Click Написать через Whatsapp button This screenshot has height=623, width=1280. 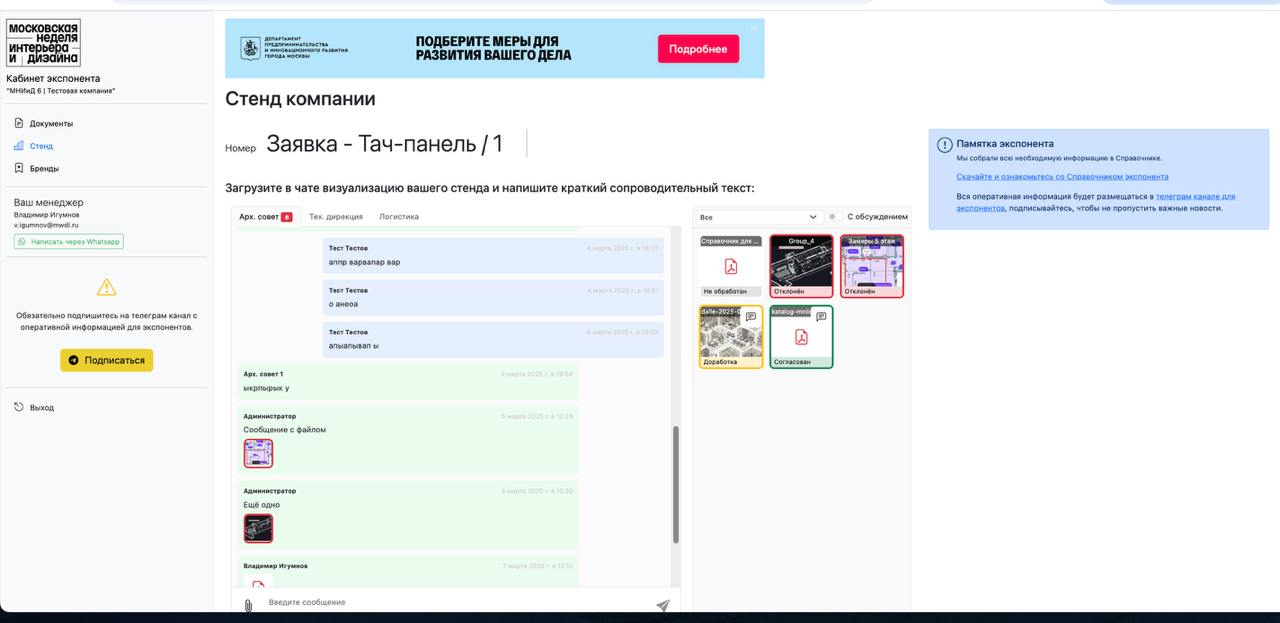[x=69, y=241]
